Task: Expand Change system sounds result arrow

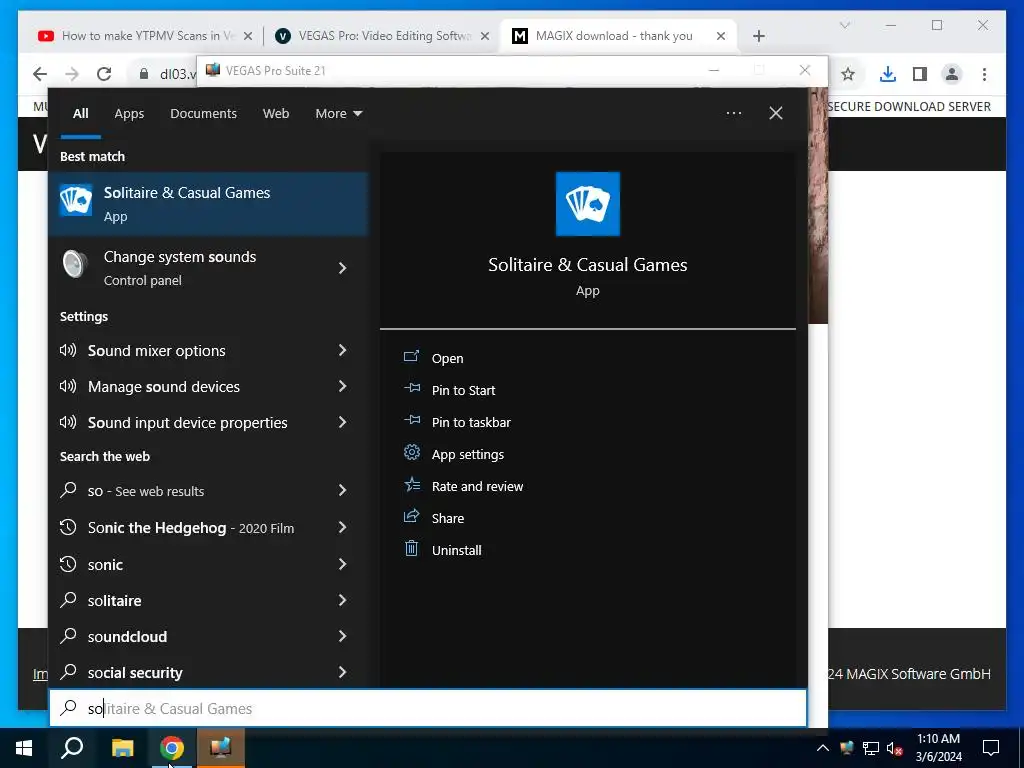Action: pos(342,268)
